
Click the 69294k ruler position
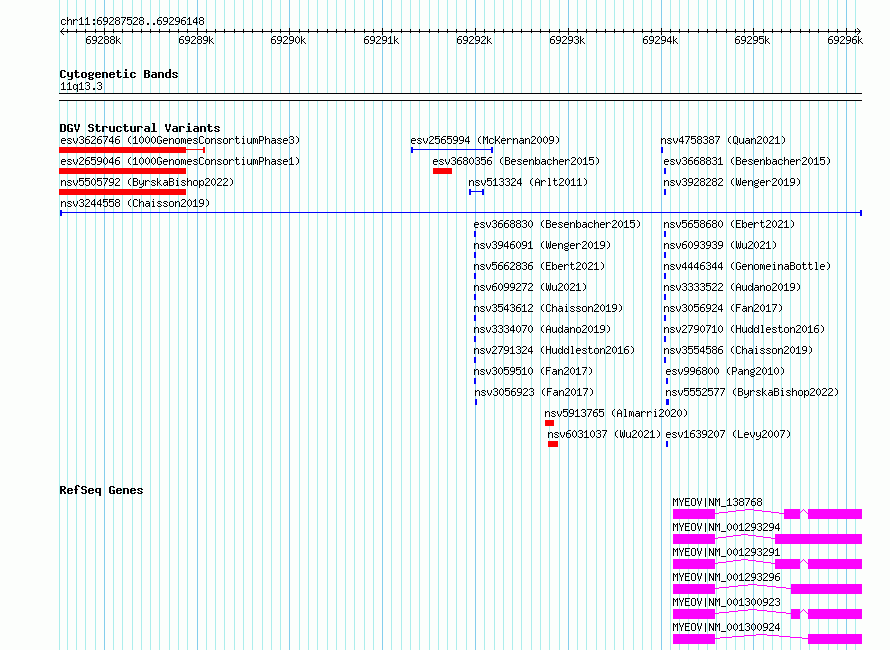tap(660, 40)
